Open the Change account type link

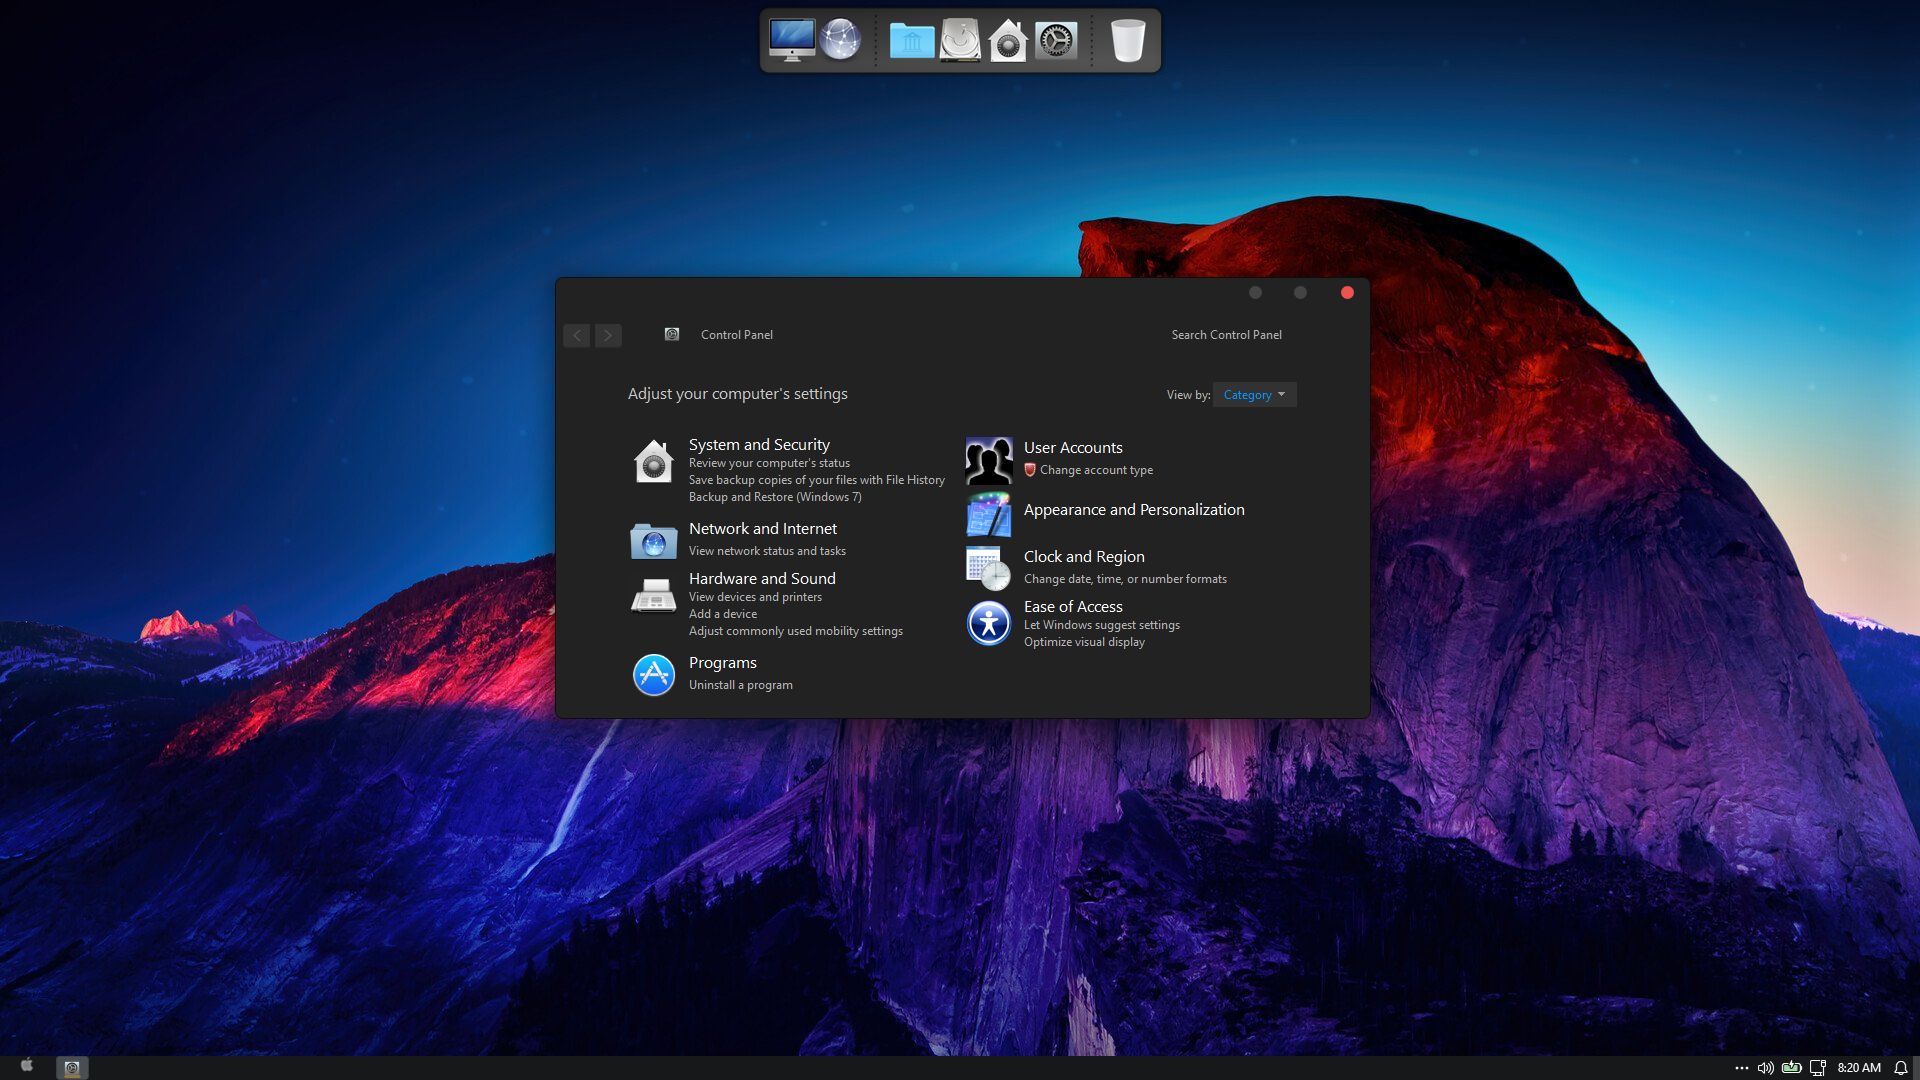click(1095, 470)
